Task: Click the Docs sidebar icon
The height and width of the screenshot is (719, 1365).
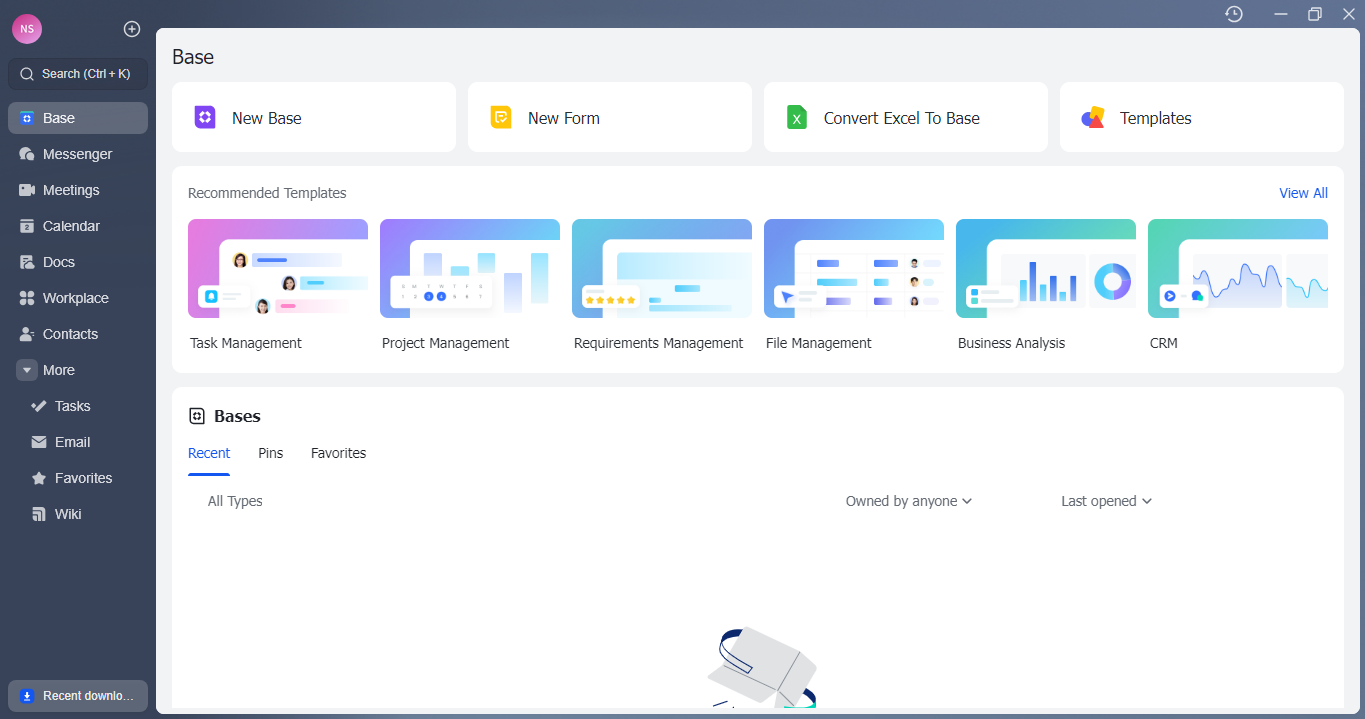Action: [x=27, y=262]
